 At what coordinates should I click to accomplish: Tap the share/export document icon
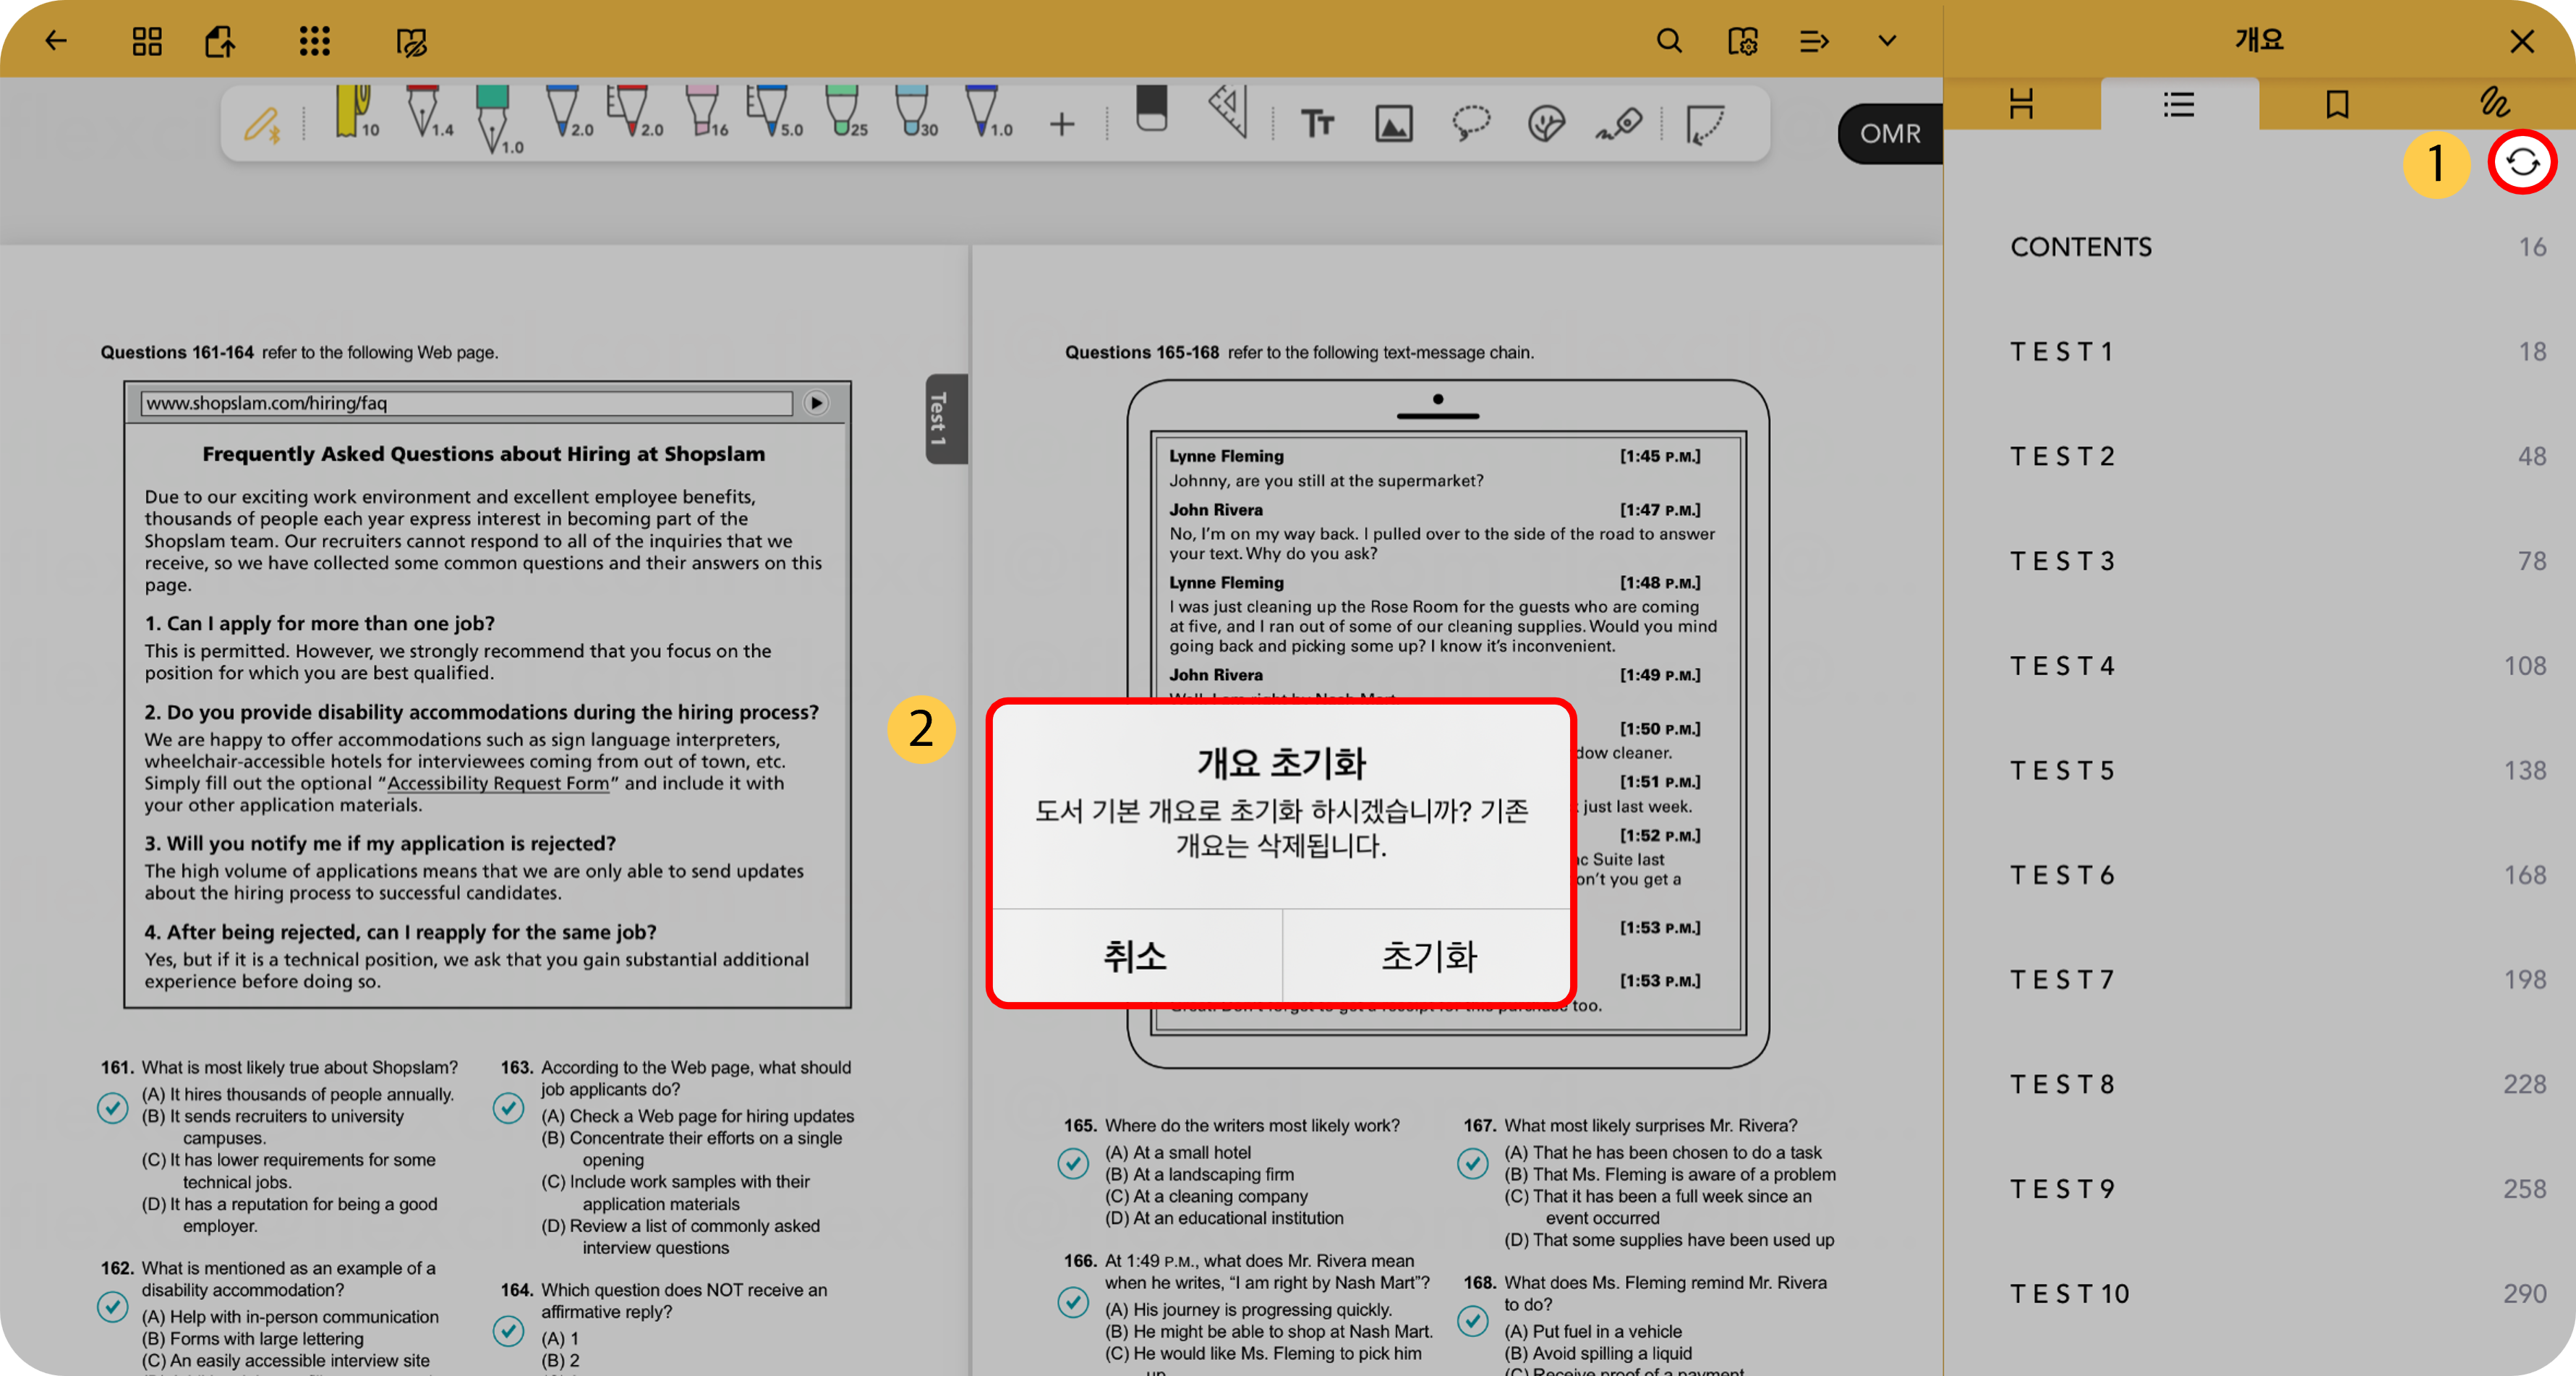click(x=220, y=41)
